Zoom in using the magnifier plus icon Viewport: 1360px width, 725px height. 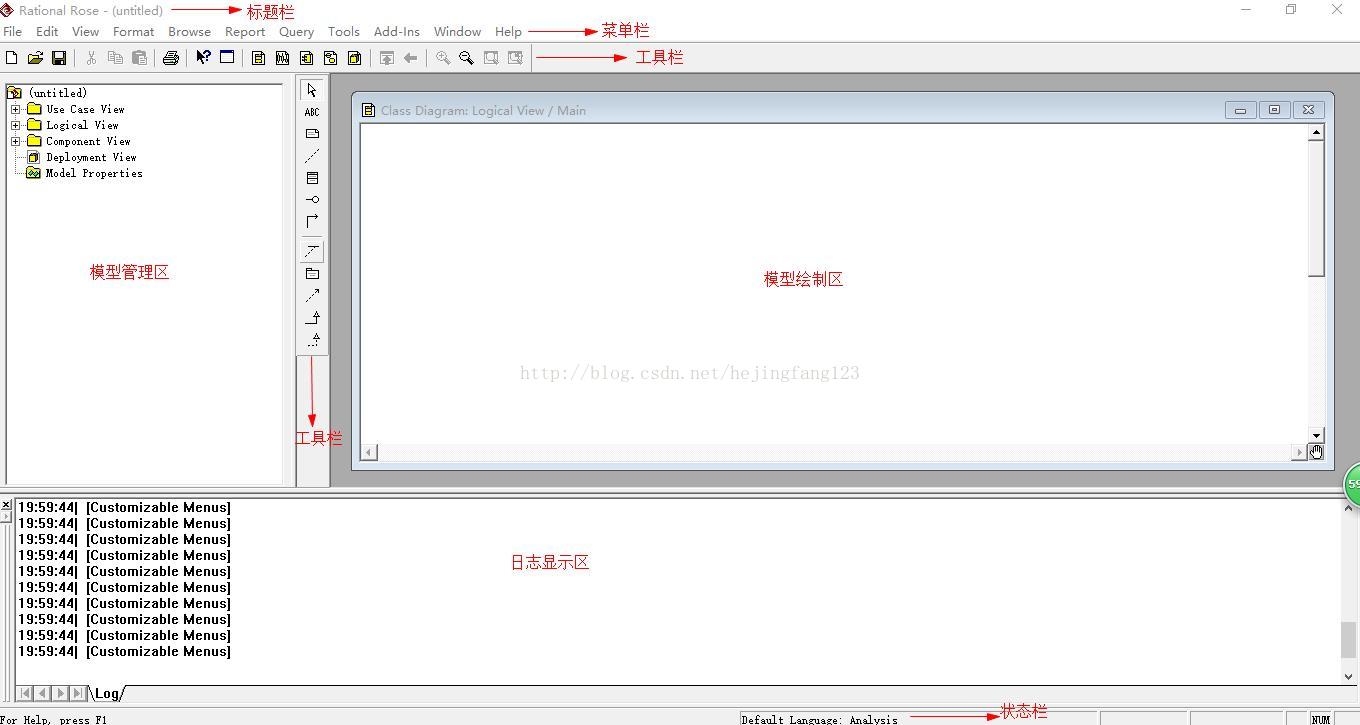442,58
